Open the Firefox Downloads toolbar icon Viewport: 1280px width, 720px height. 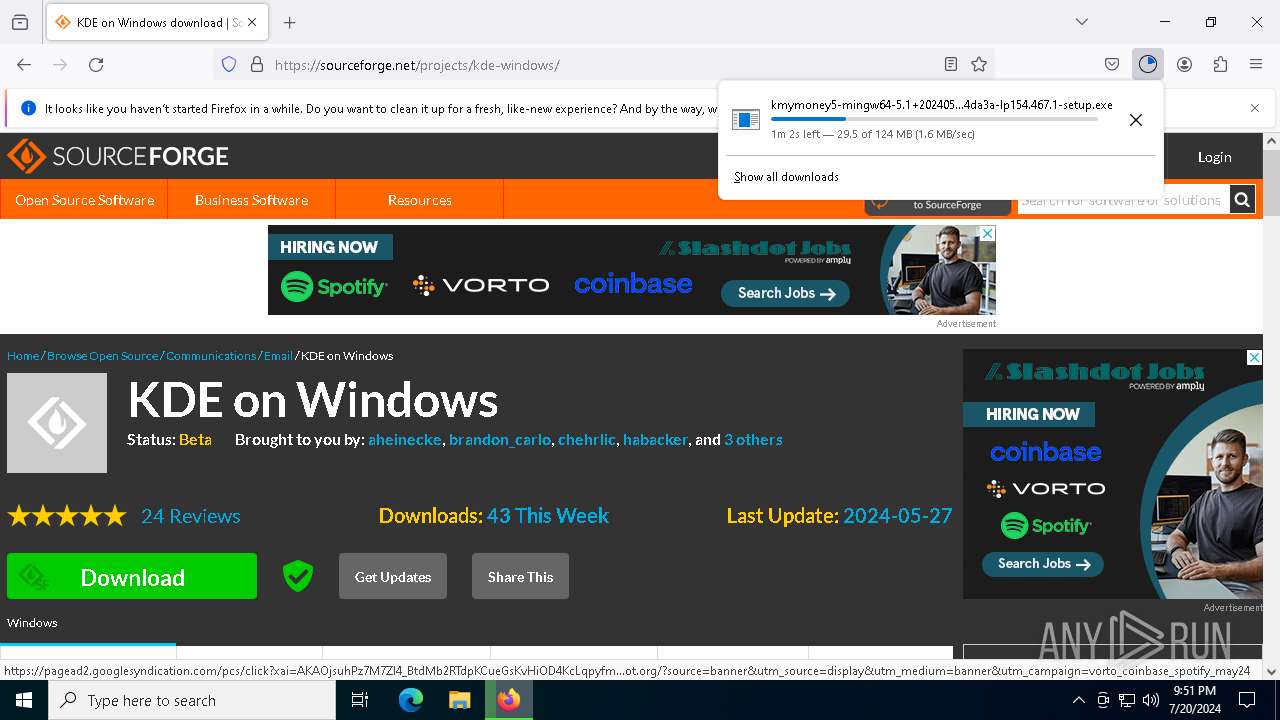pyautogui.click(x=1147, y=64)
